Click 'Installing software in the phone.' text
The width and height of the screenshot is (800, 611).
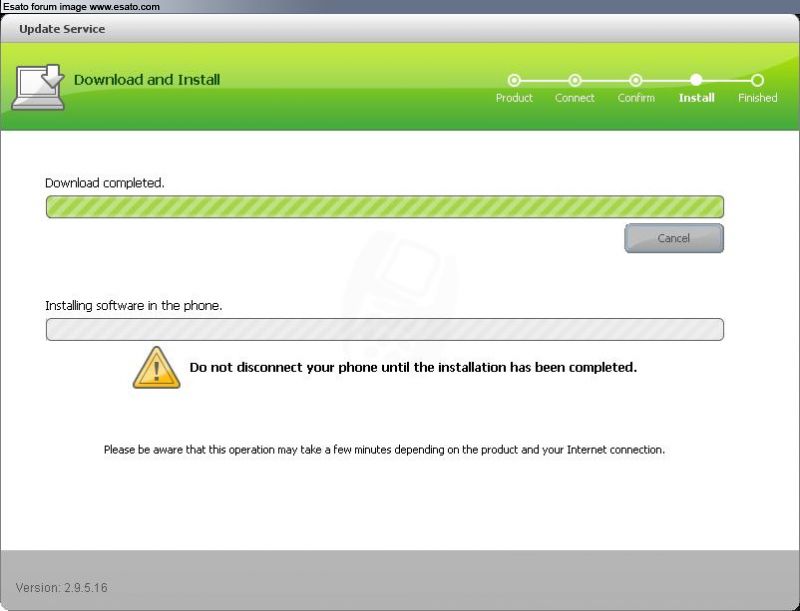[134, 306]
